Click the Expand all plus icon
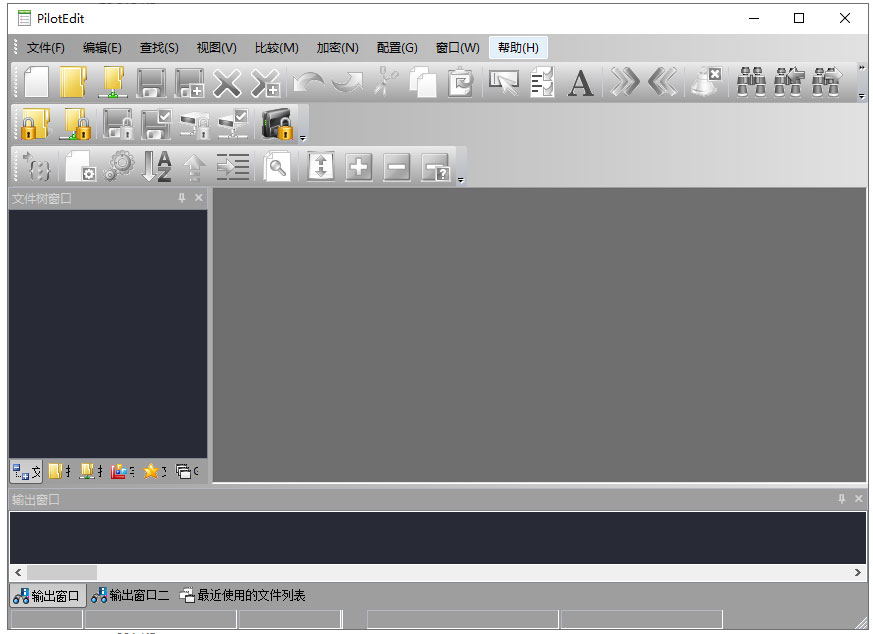This screenshot has height=634, width=873. [359, 167]
